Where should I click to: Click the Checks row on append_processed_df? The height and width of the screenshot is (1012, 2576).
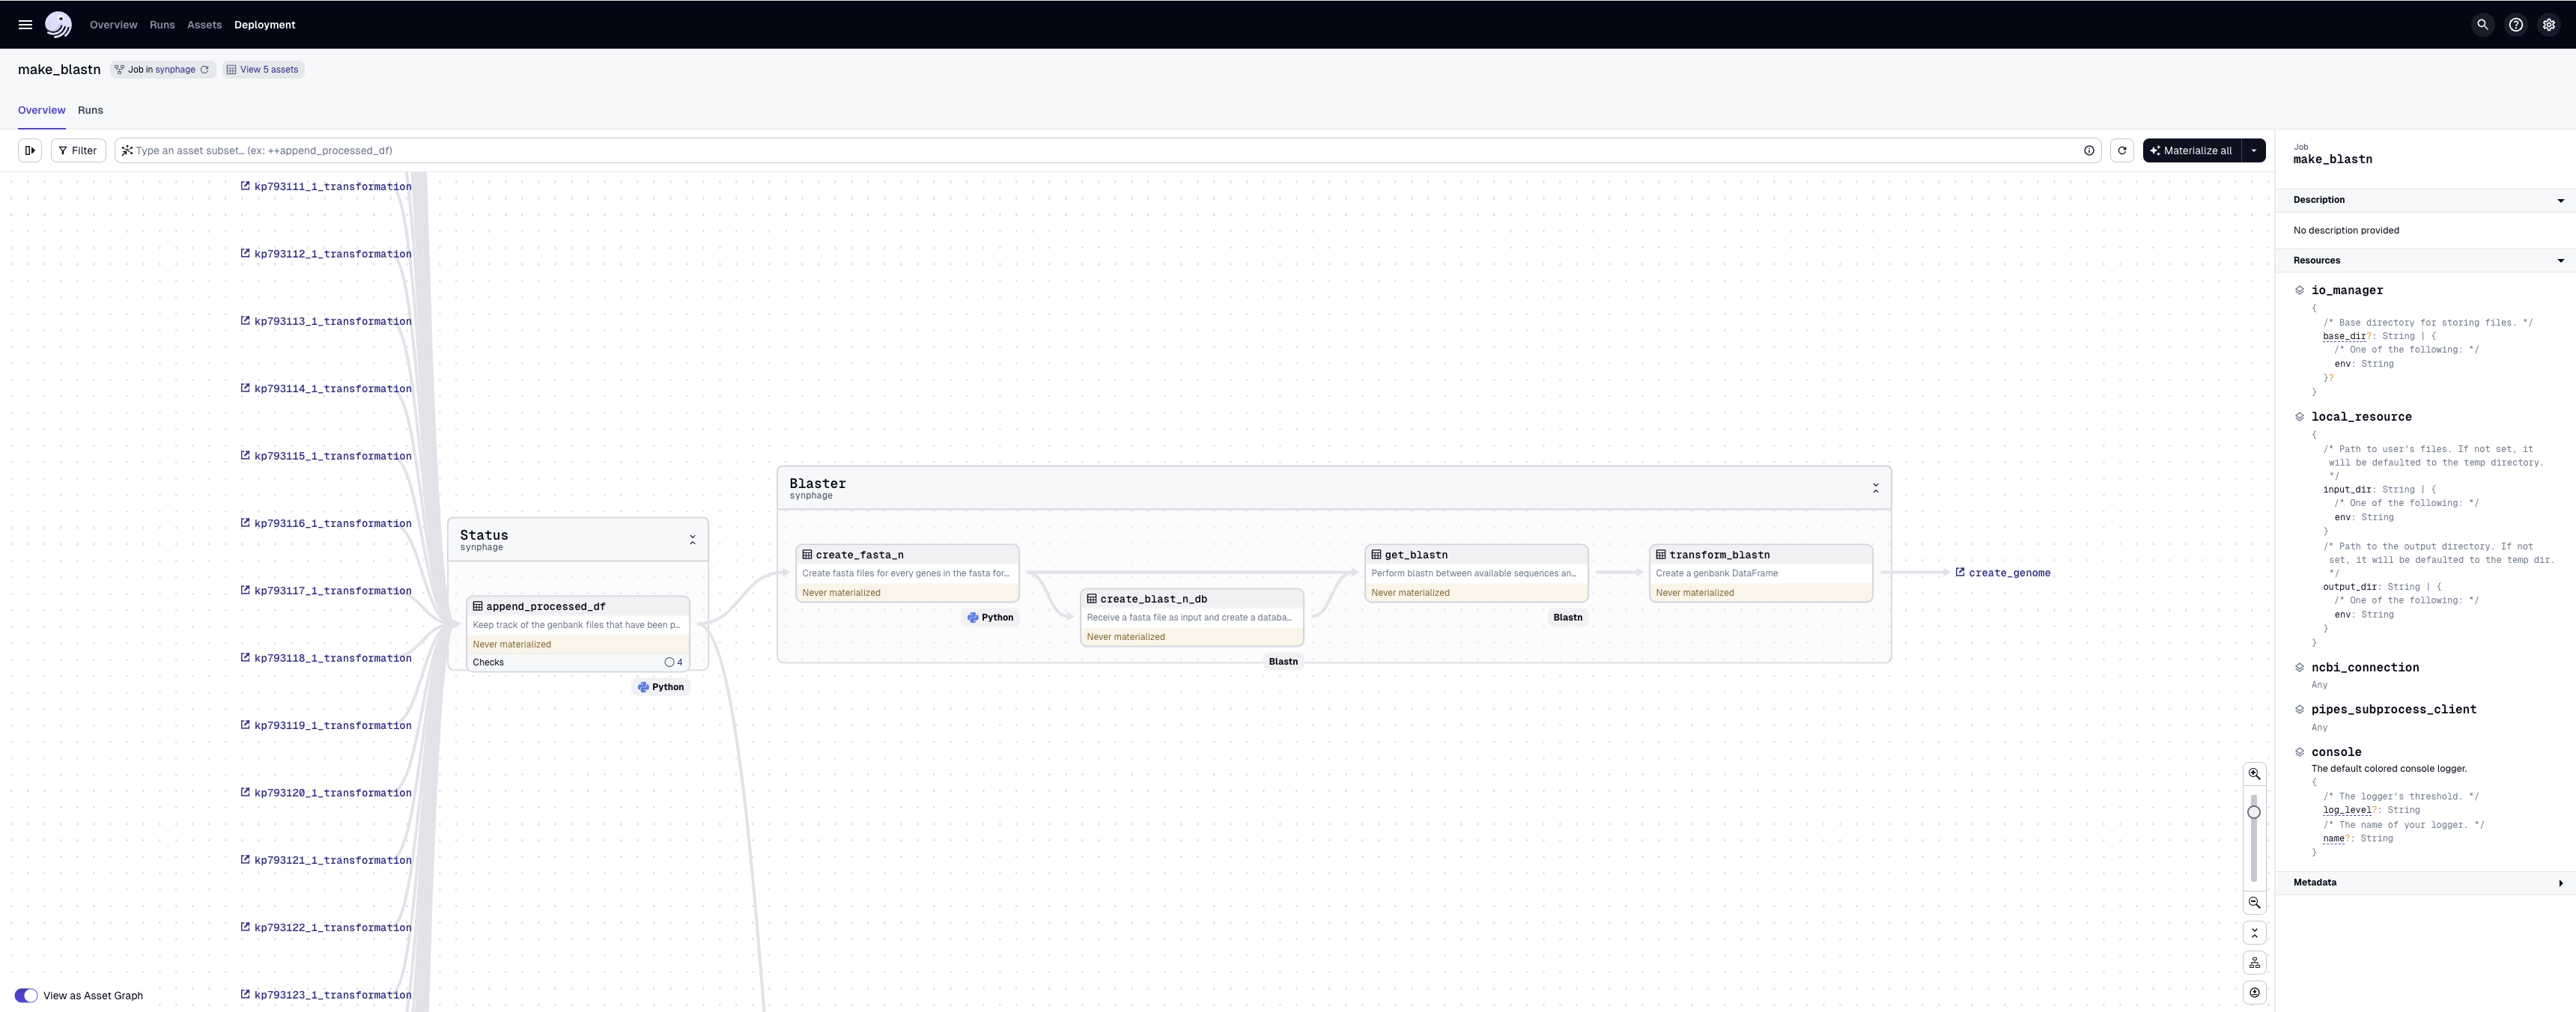577,662
